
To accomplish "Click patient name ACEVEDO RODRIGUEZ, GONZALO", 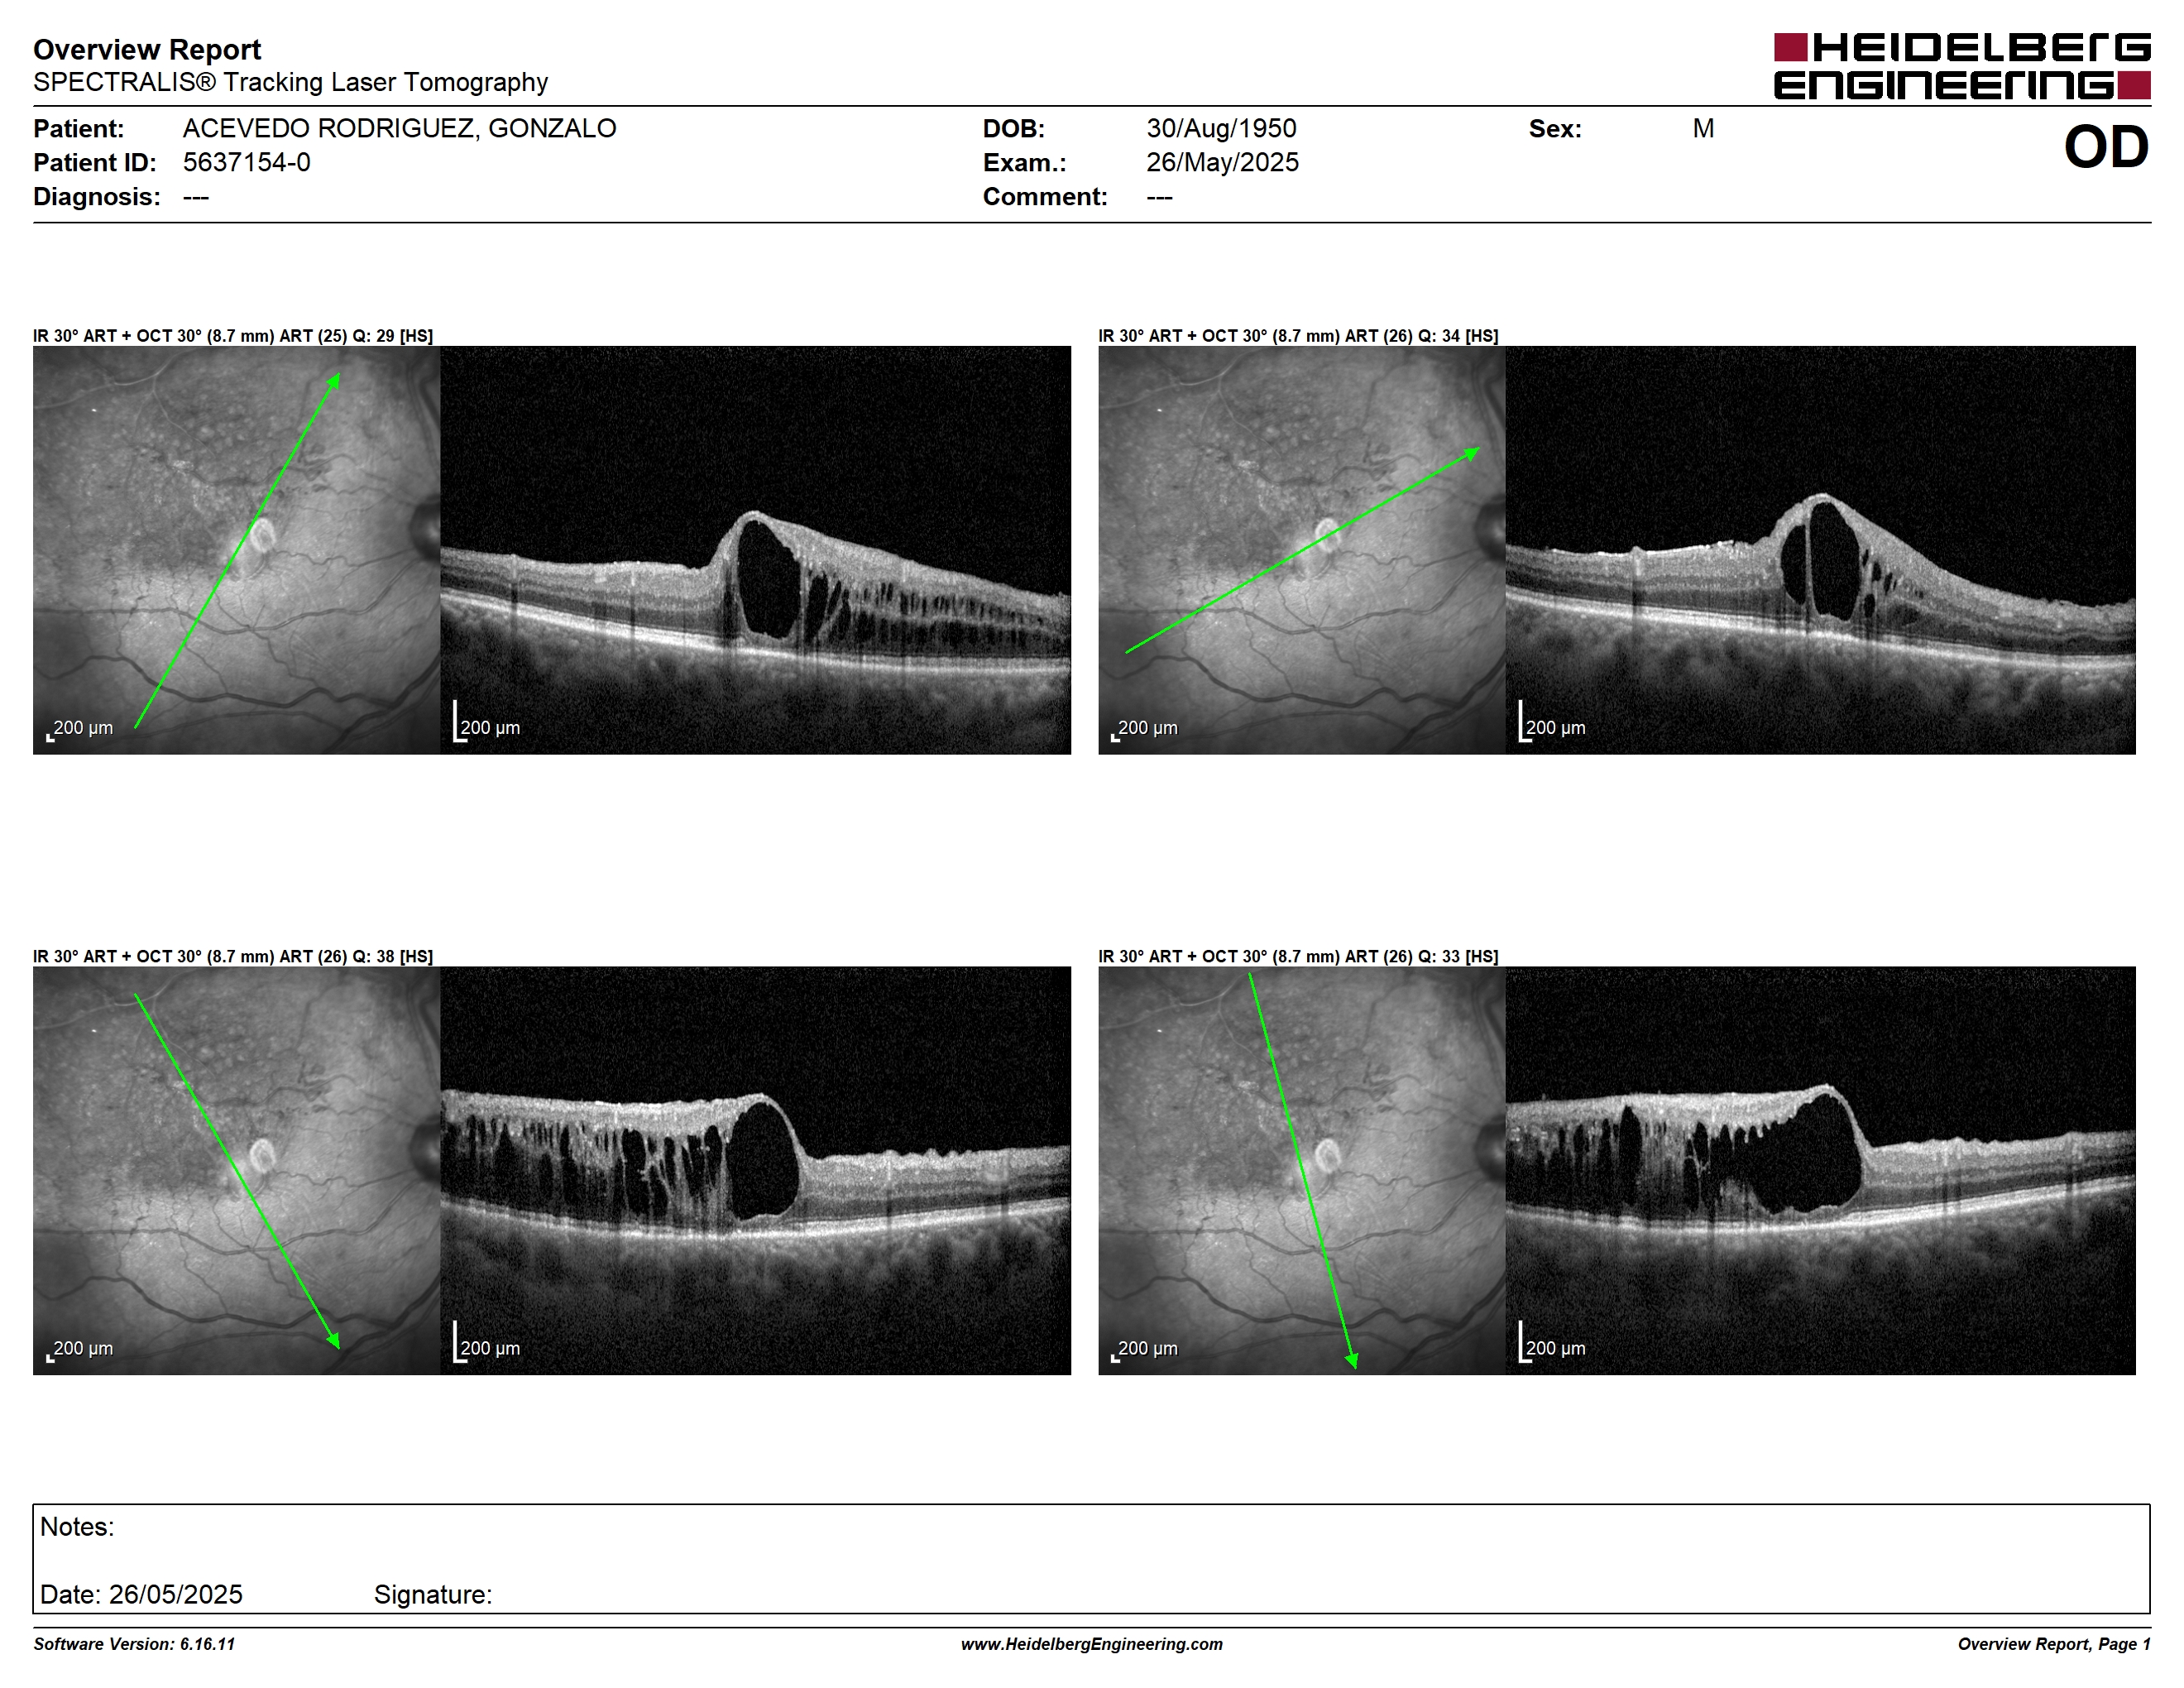I will 399,128.
